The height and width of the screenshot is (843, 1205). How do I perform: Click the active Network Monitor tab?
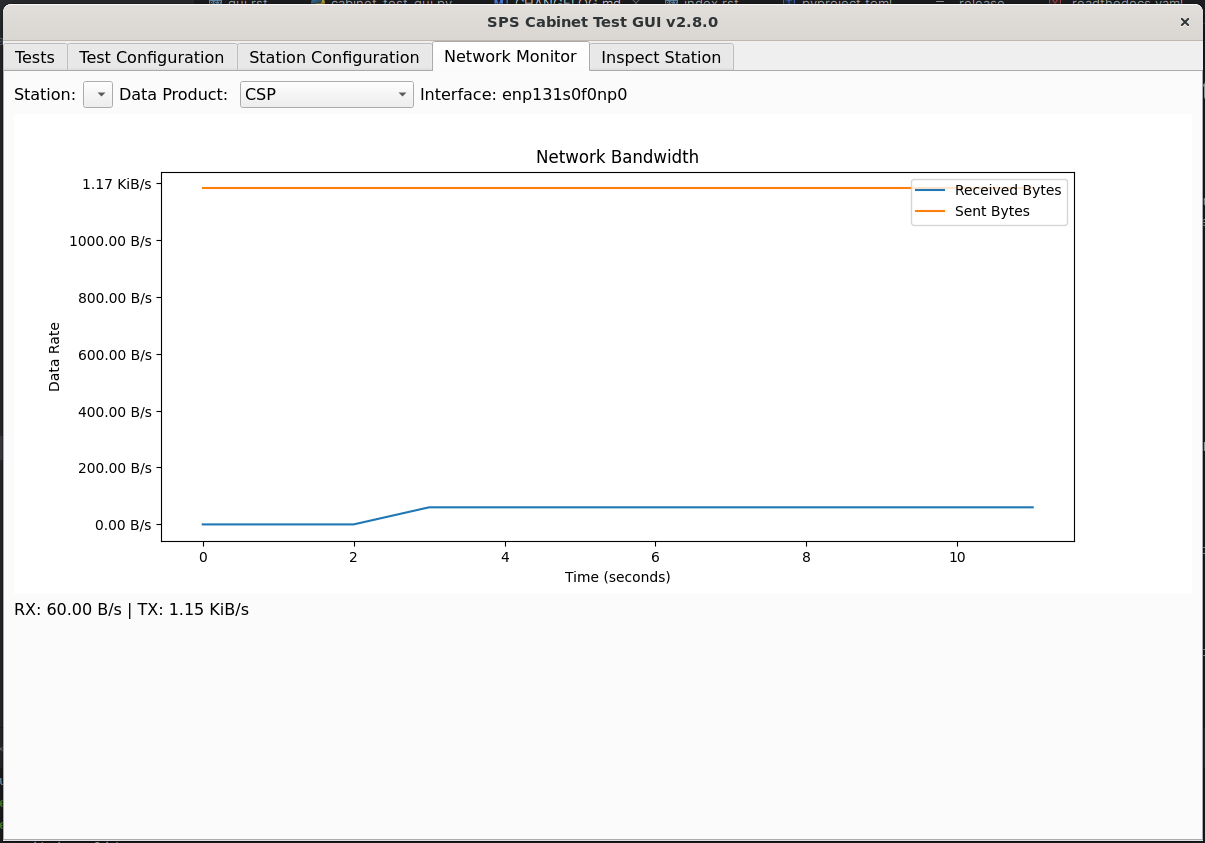[x=510, y=56]
